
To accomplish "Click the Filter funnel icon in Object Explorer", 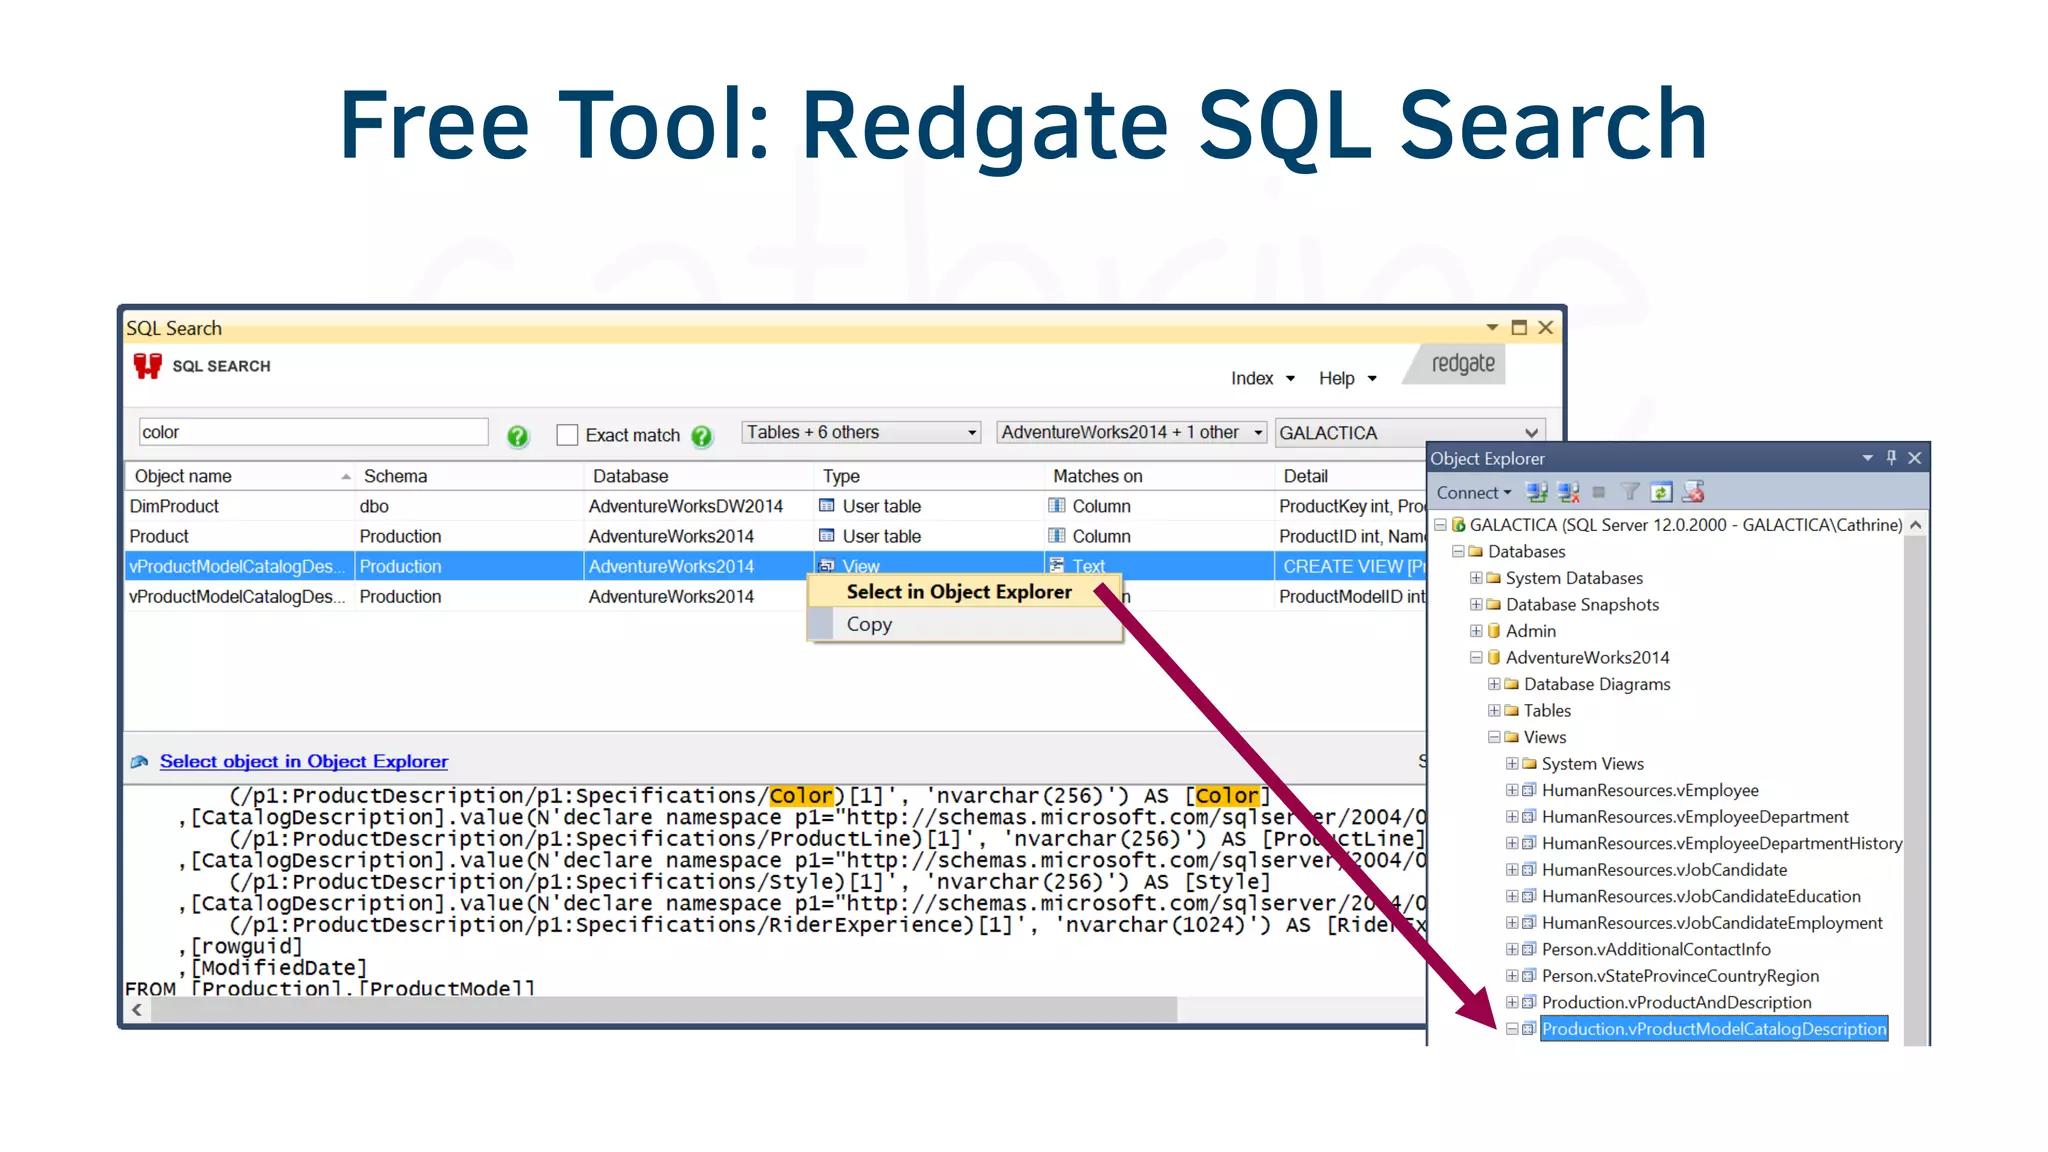I will [1630, 492].
